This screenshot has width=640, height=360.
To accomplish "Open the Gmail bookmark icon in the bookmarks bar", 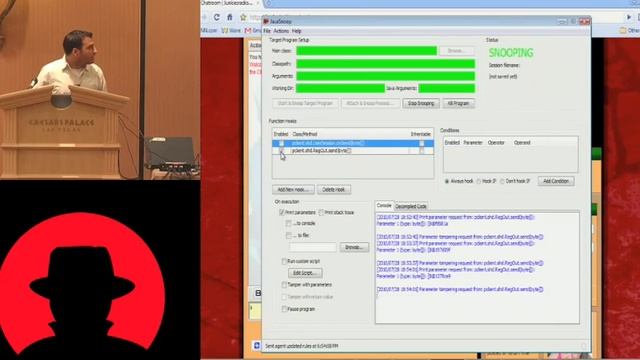I will [x=248, y=31].
